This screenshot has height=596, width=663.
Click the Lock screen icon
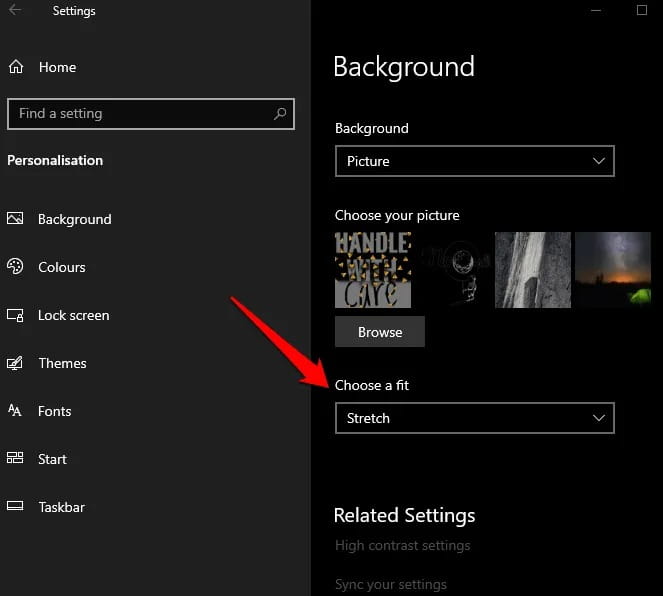[15, 315]
